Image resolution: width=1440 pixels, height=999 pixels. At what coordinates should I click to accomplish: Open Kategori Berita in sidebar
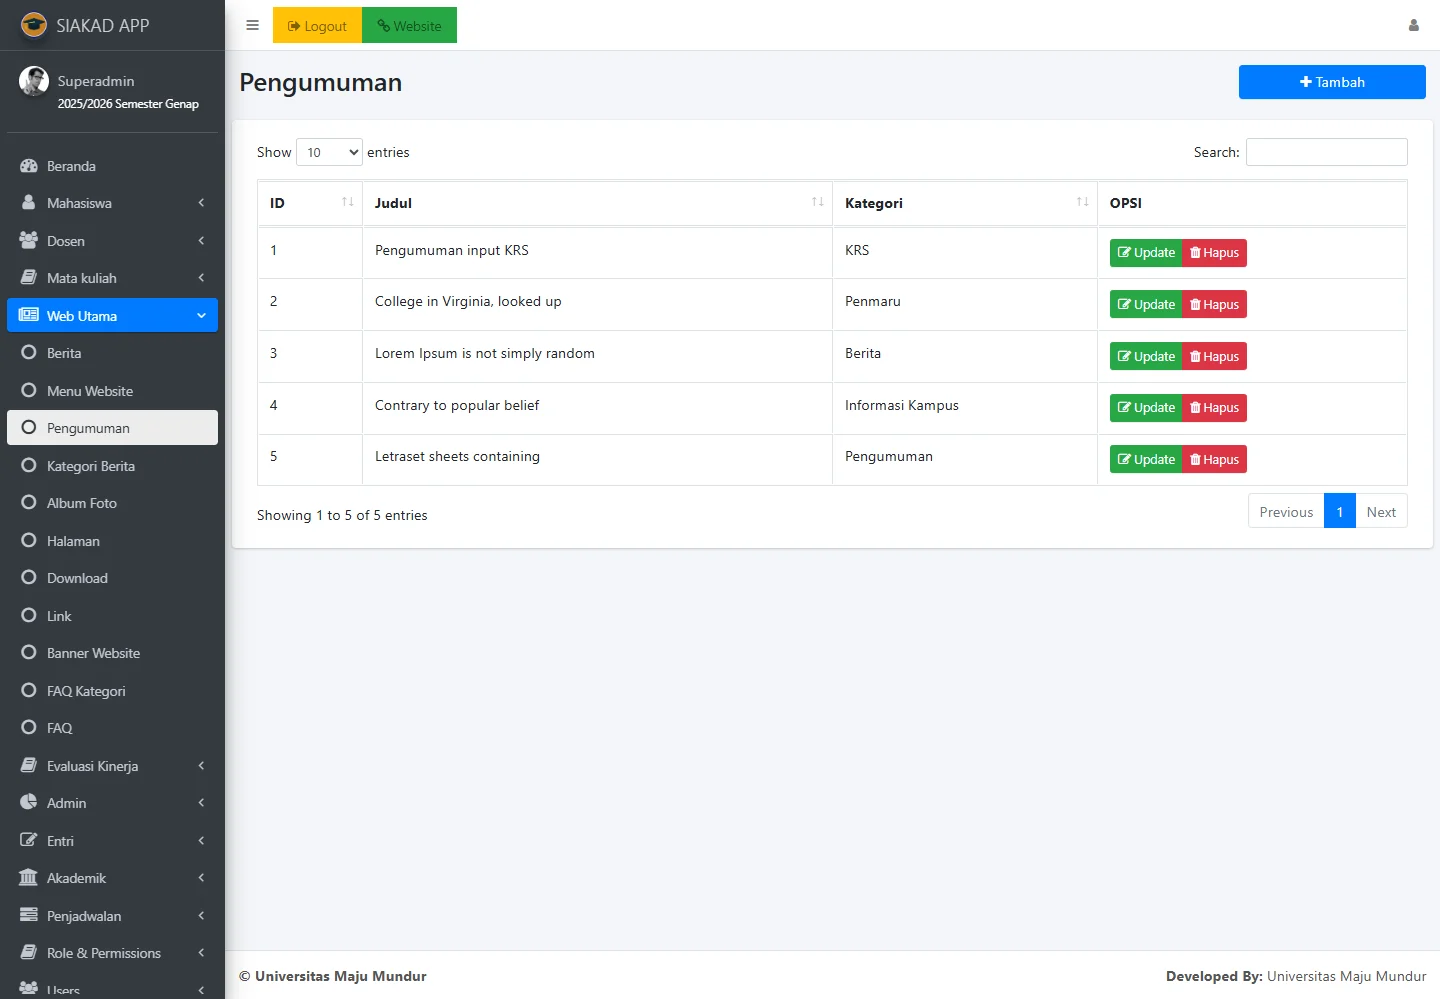click(x=91, y=466)
